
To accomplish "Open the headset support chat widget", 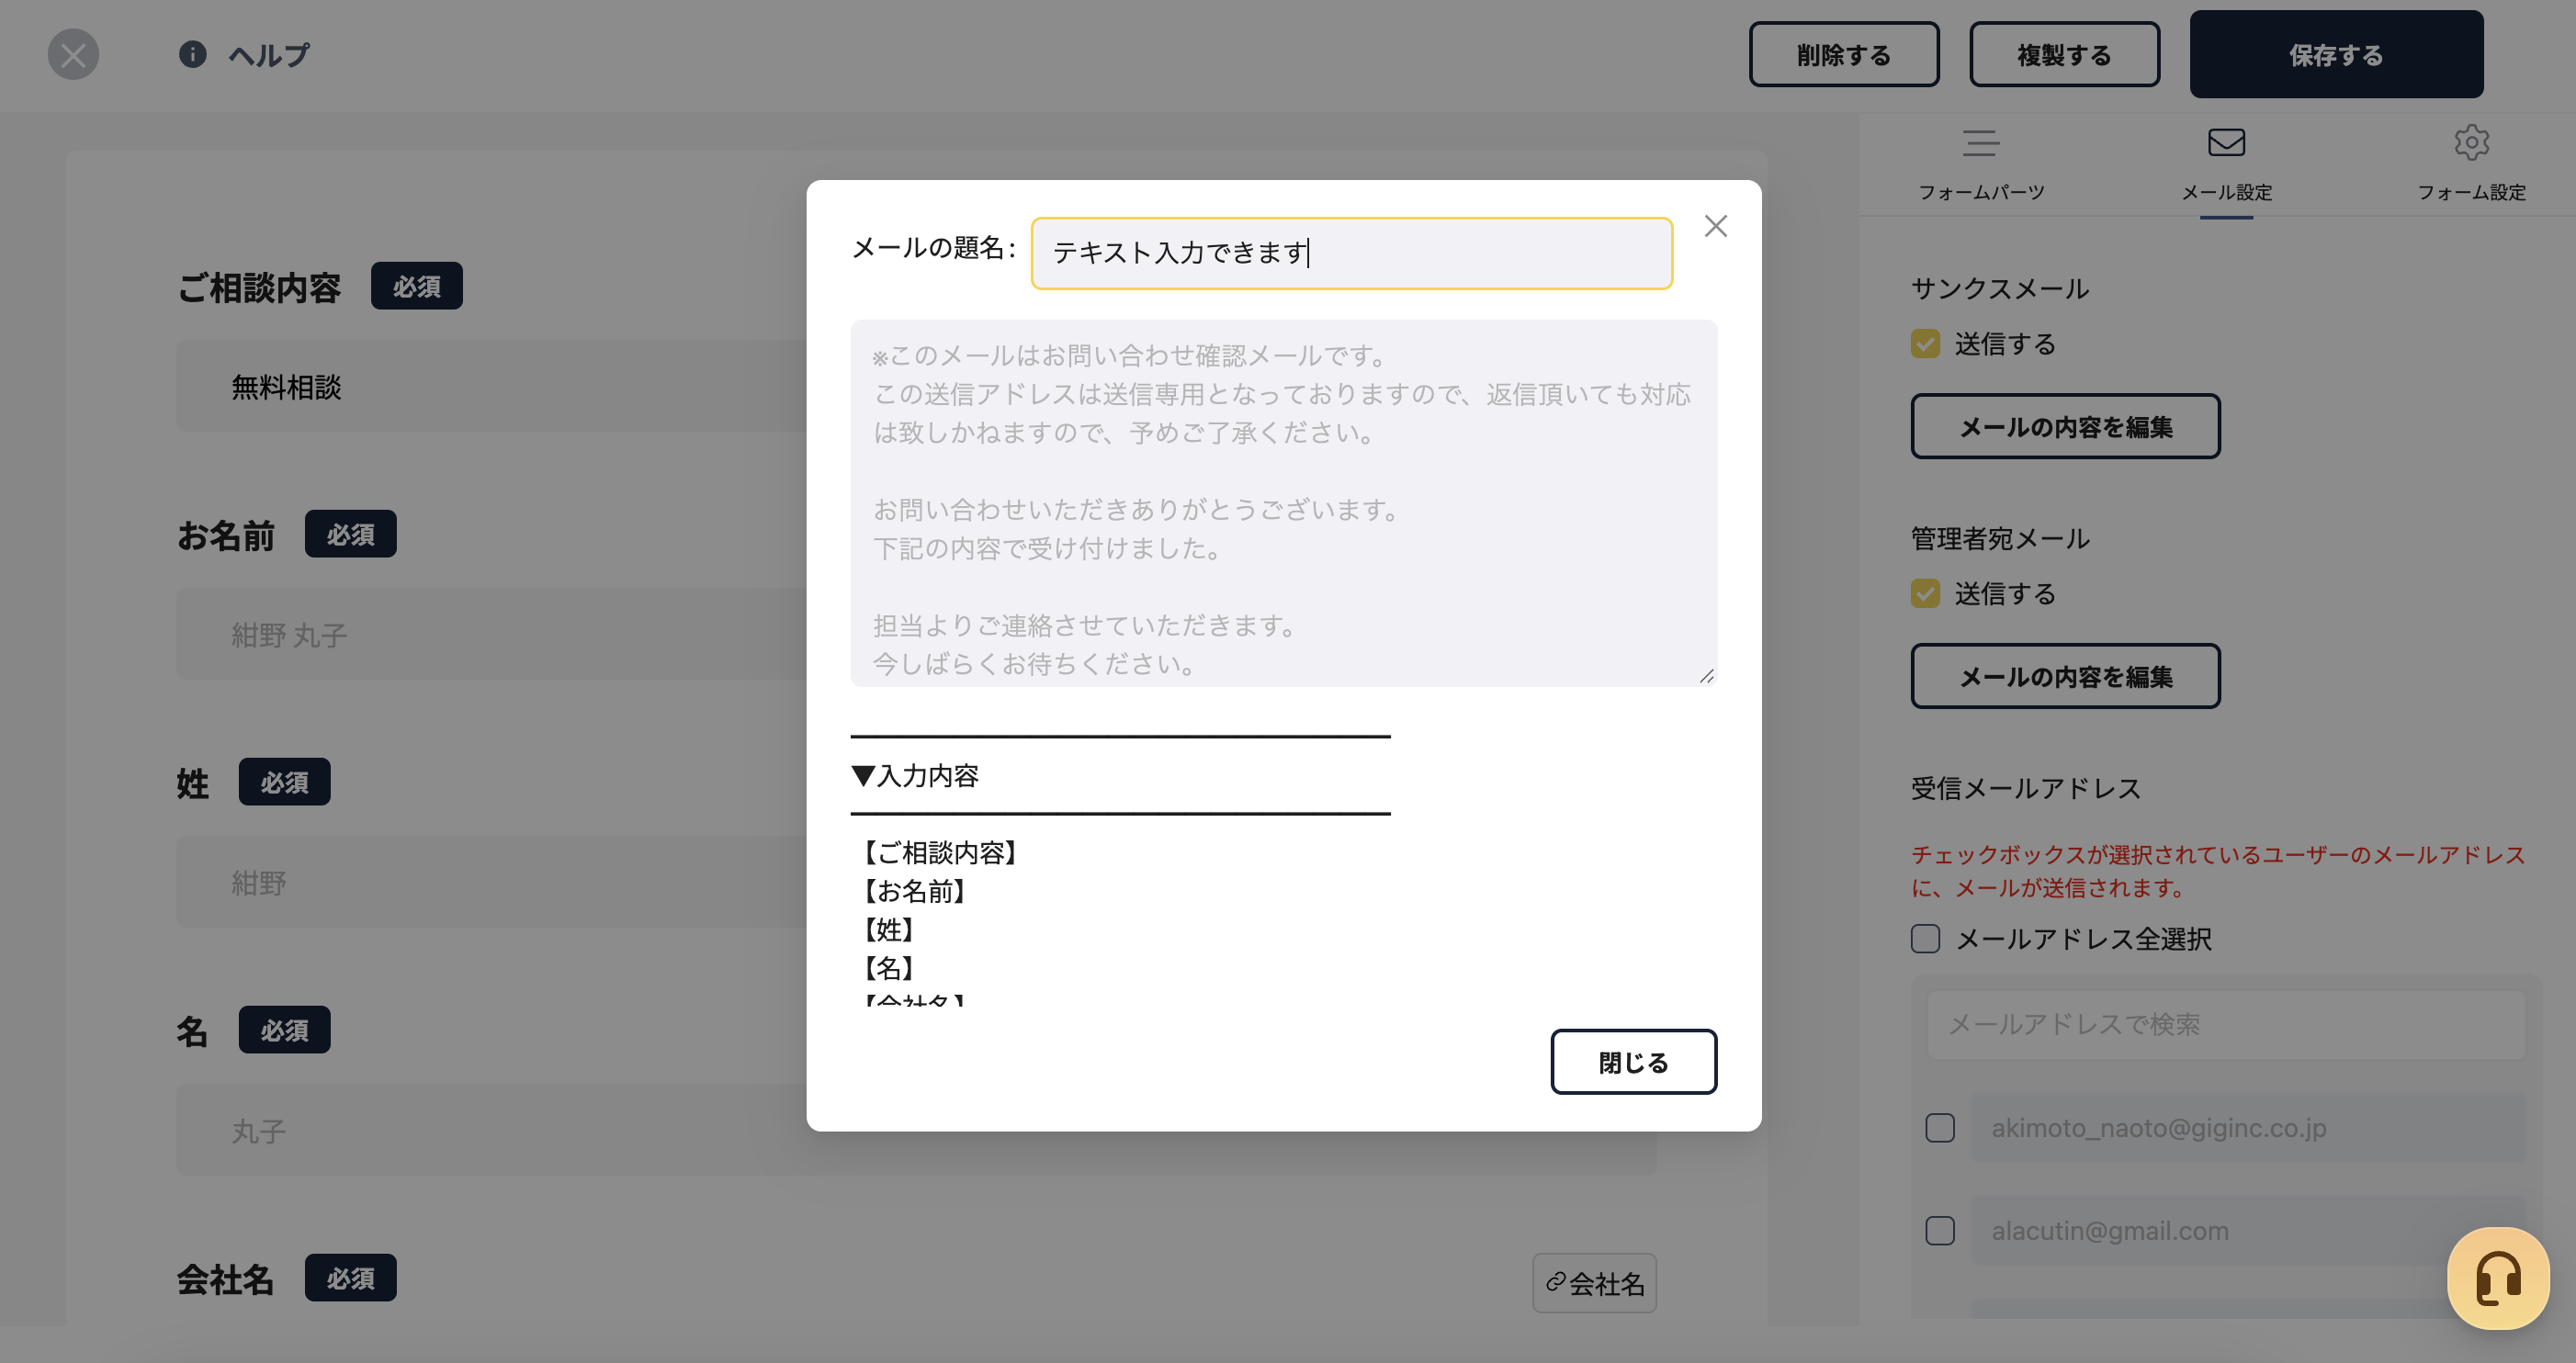I will click(2497, 1278).
